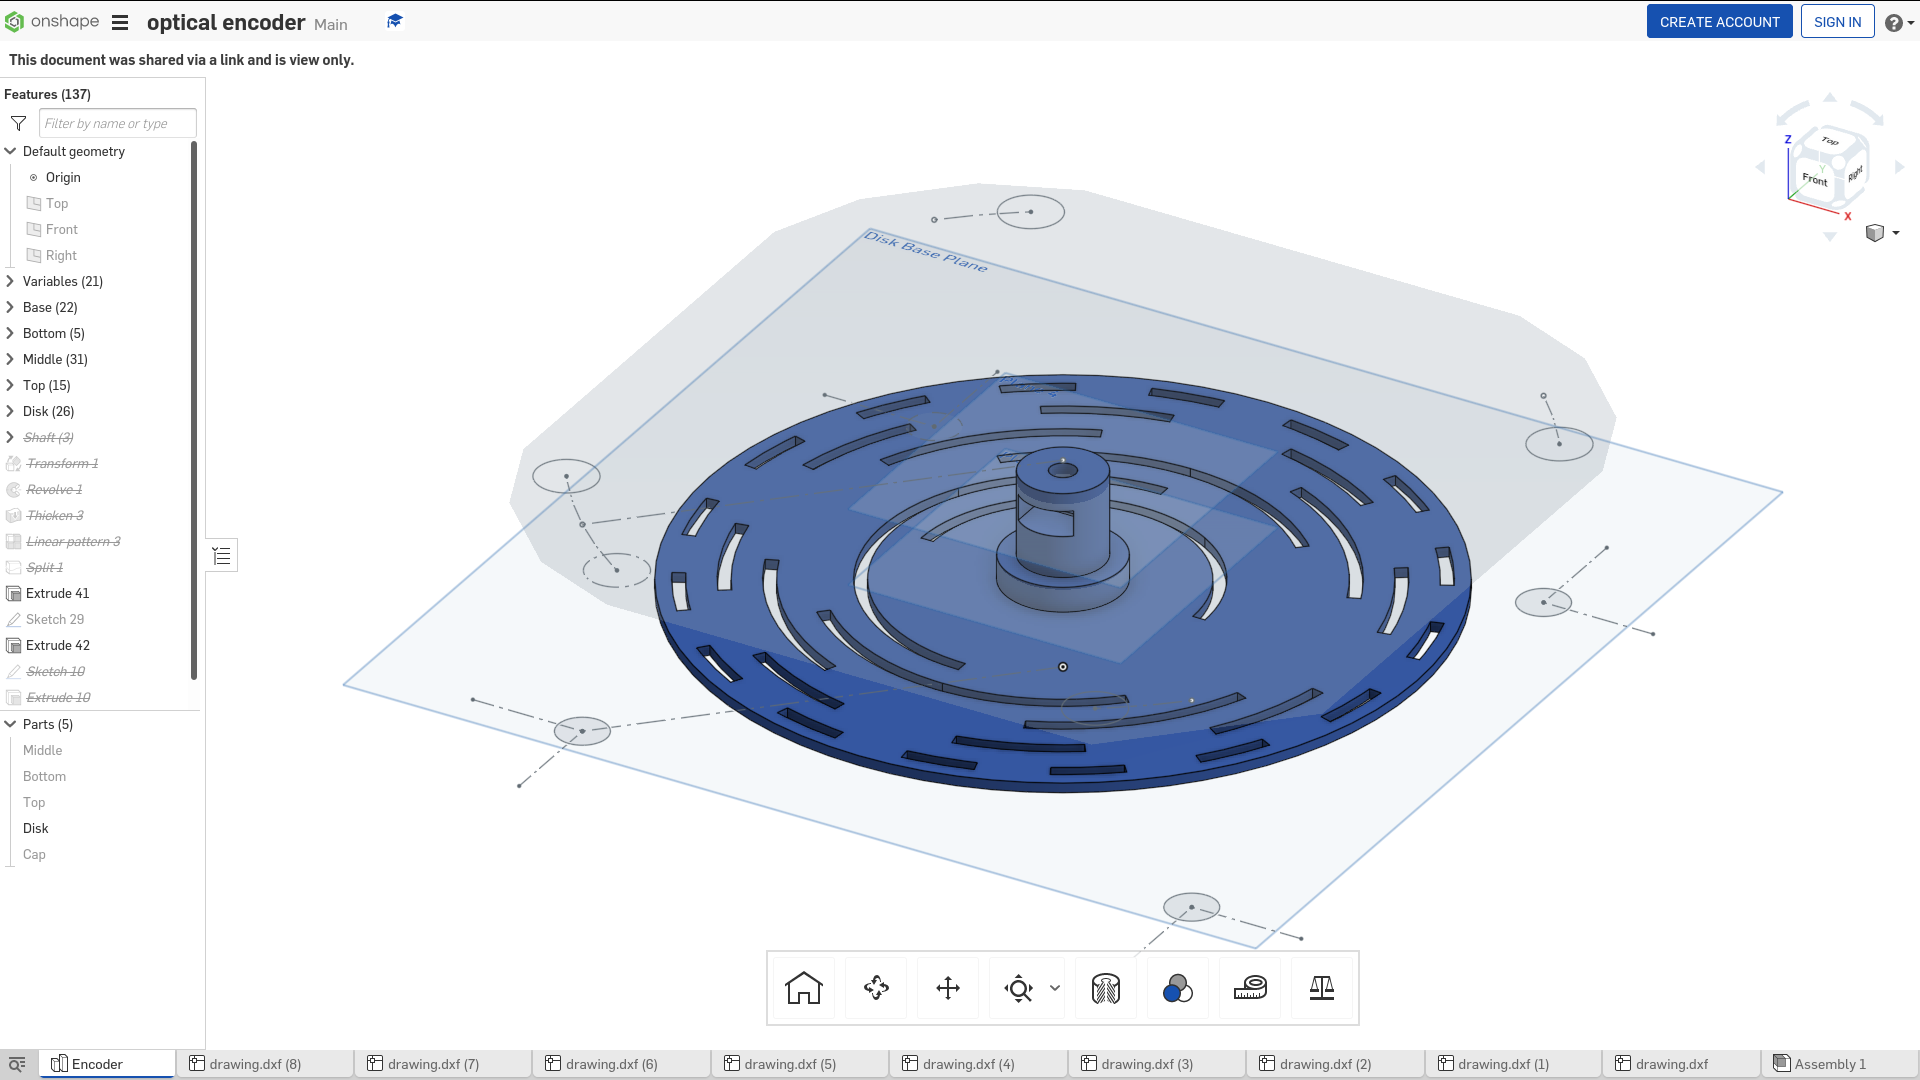This screenshot has height=1080, width=1920.
Task: Select the Rotate view tool
Action: [x=876, y=988]
